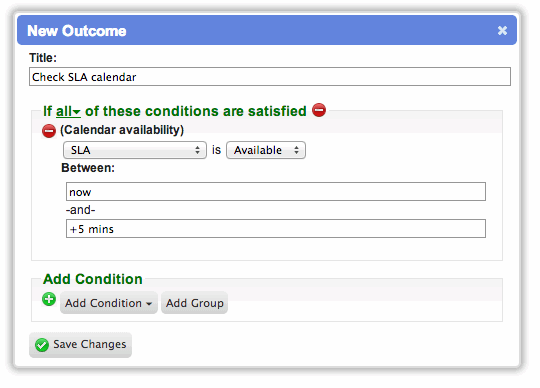This screenshot has width=540, height=388.
Task: Close the New Outcome dialog
Action: [502, 31]
